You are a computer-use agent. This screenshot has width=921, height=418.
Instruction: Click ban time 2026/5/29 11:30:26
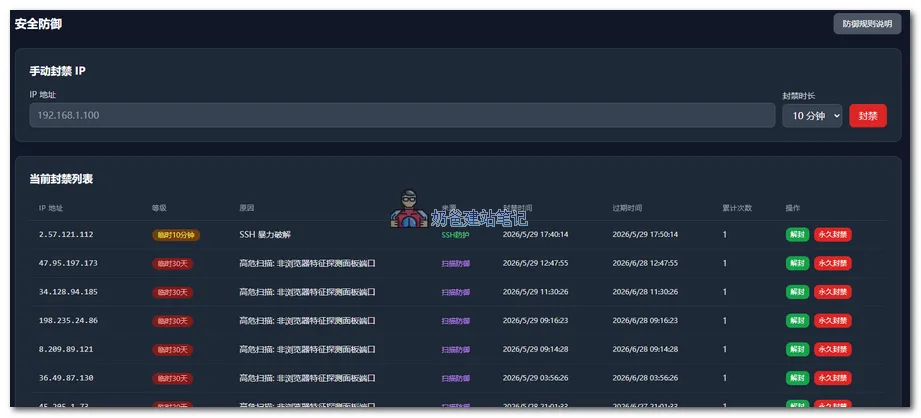[x=535, y=292]
